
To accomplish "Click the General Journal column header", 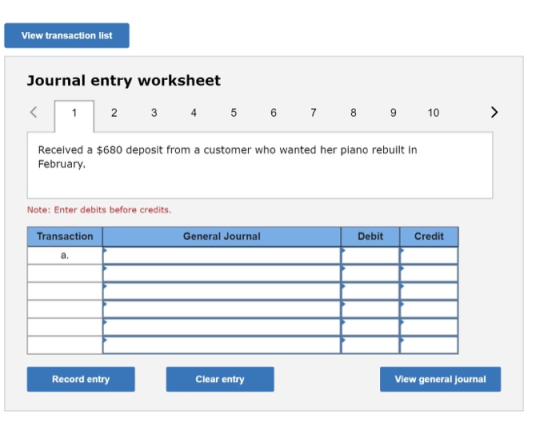I will tap(221, 236).
